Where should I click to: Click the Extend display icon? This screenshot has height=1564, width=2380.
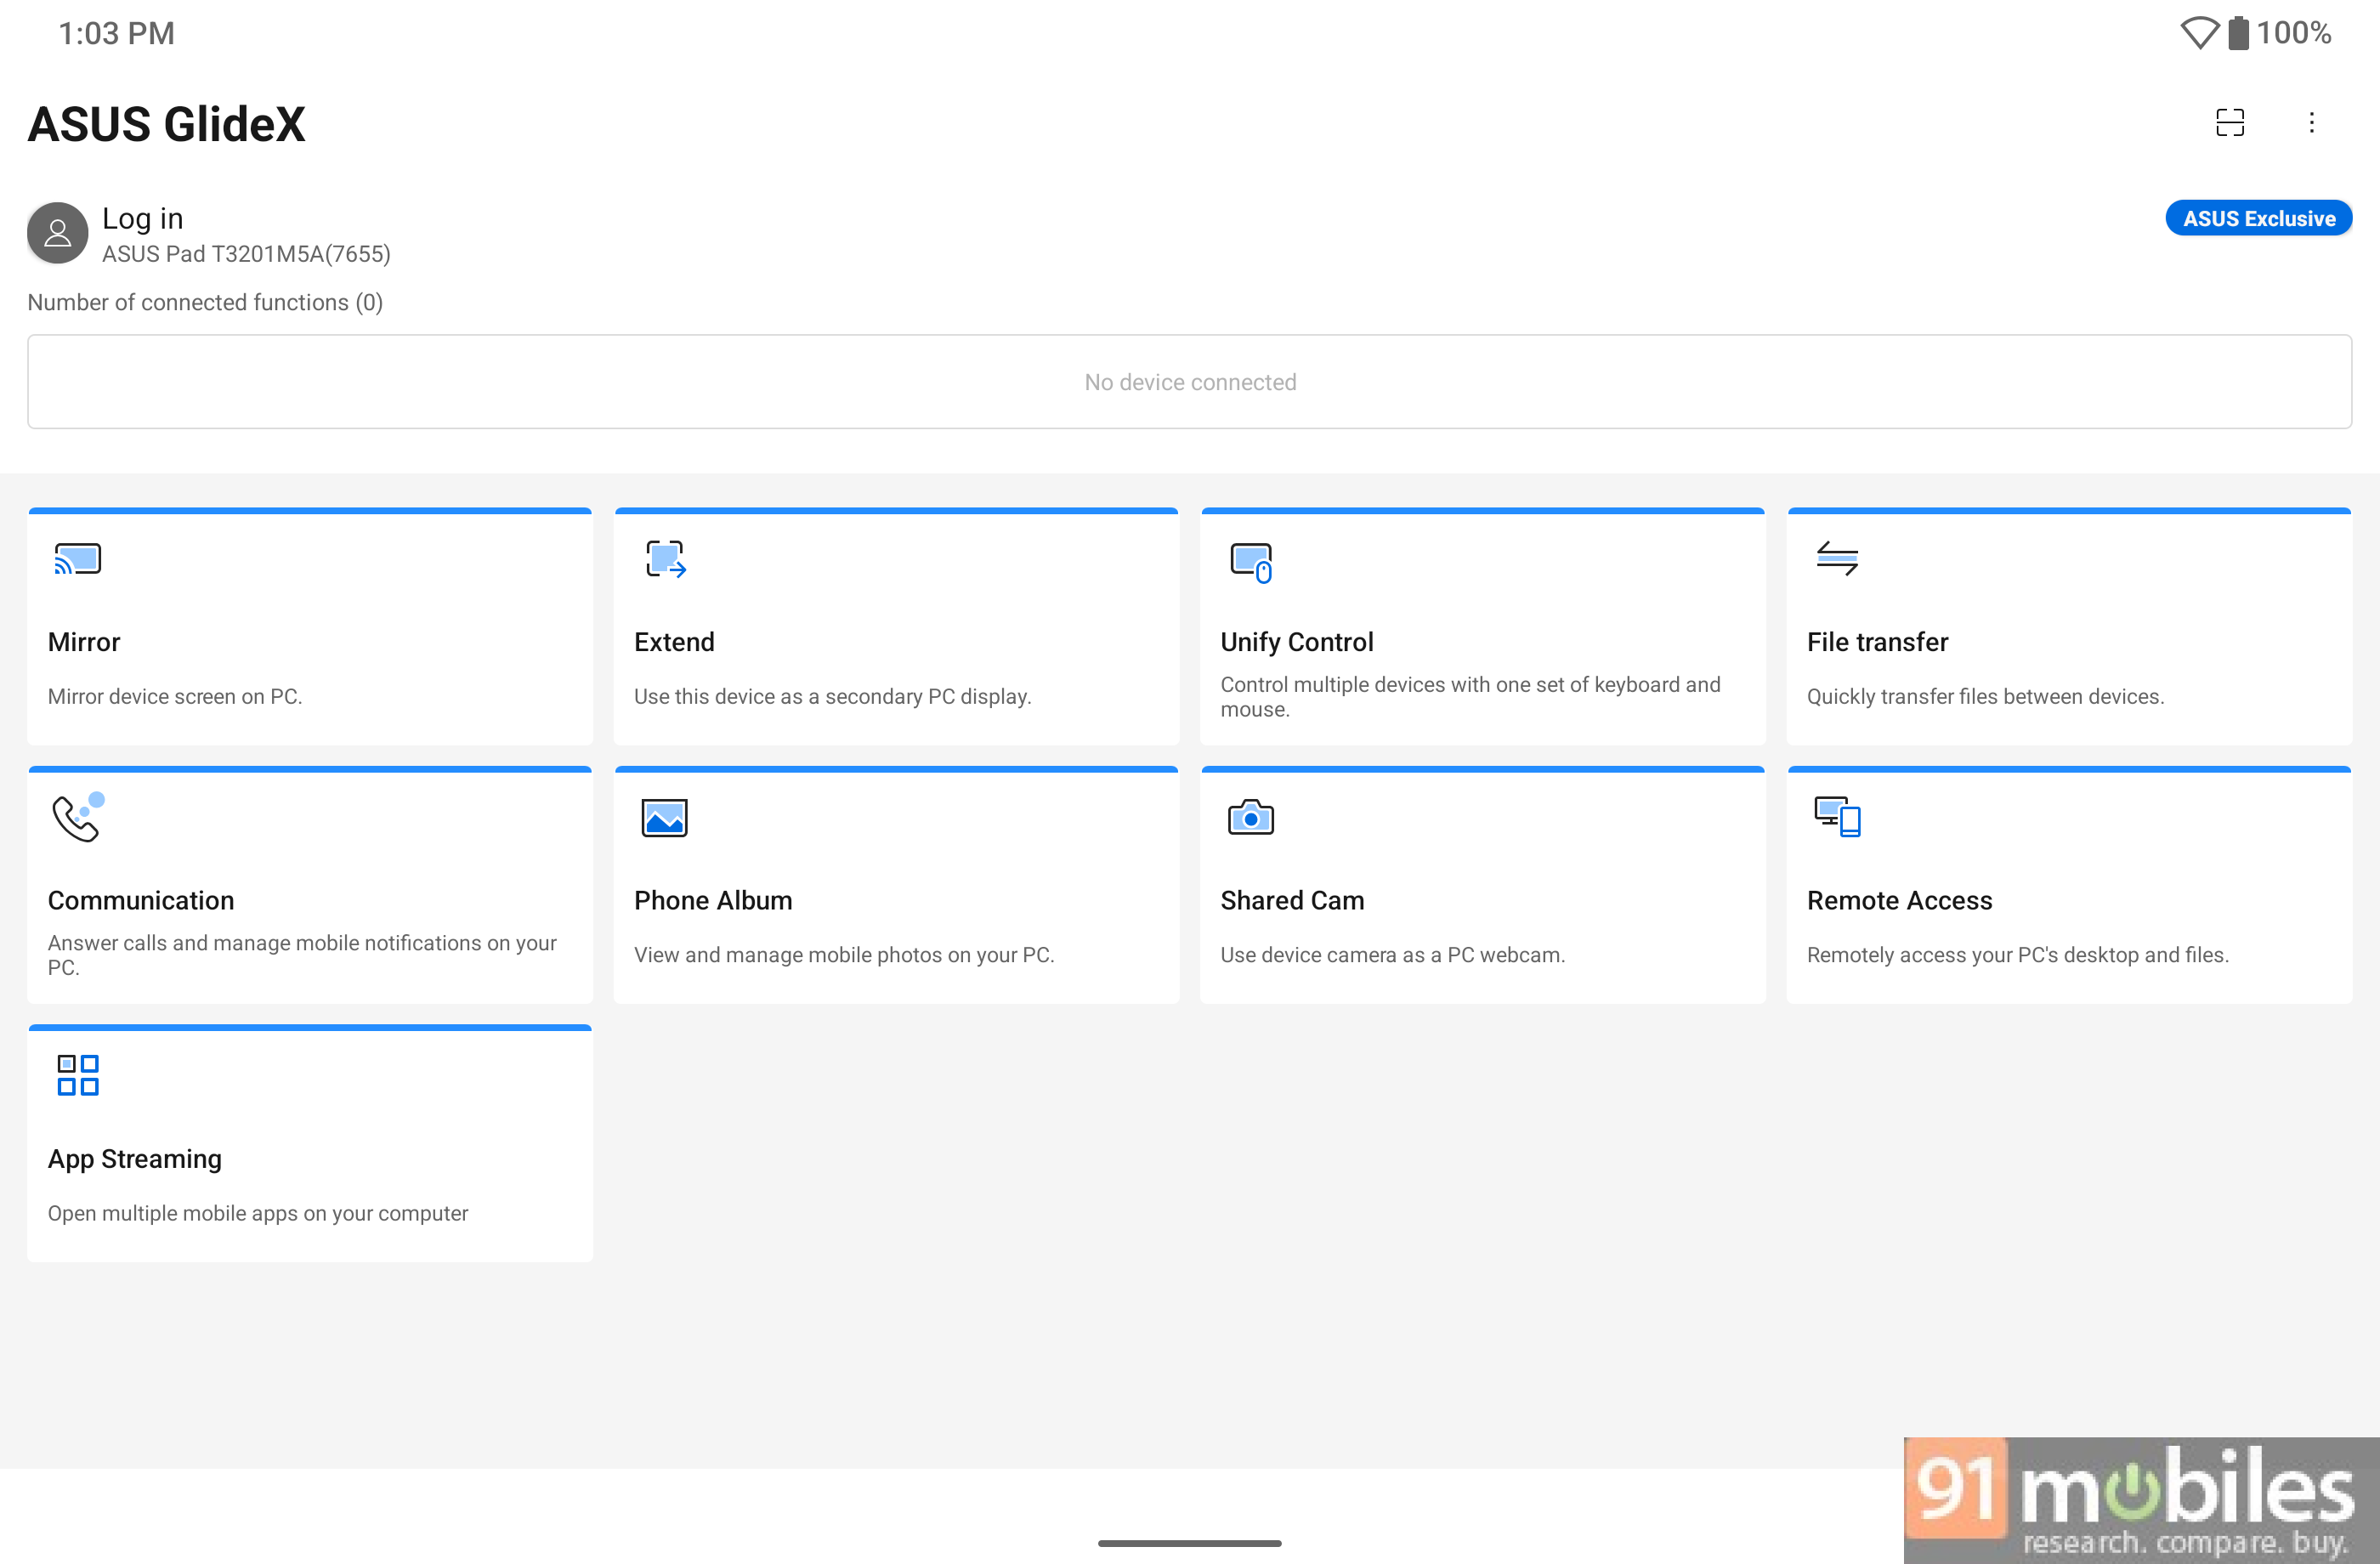pos(666,559)
